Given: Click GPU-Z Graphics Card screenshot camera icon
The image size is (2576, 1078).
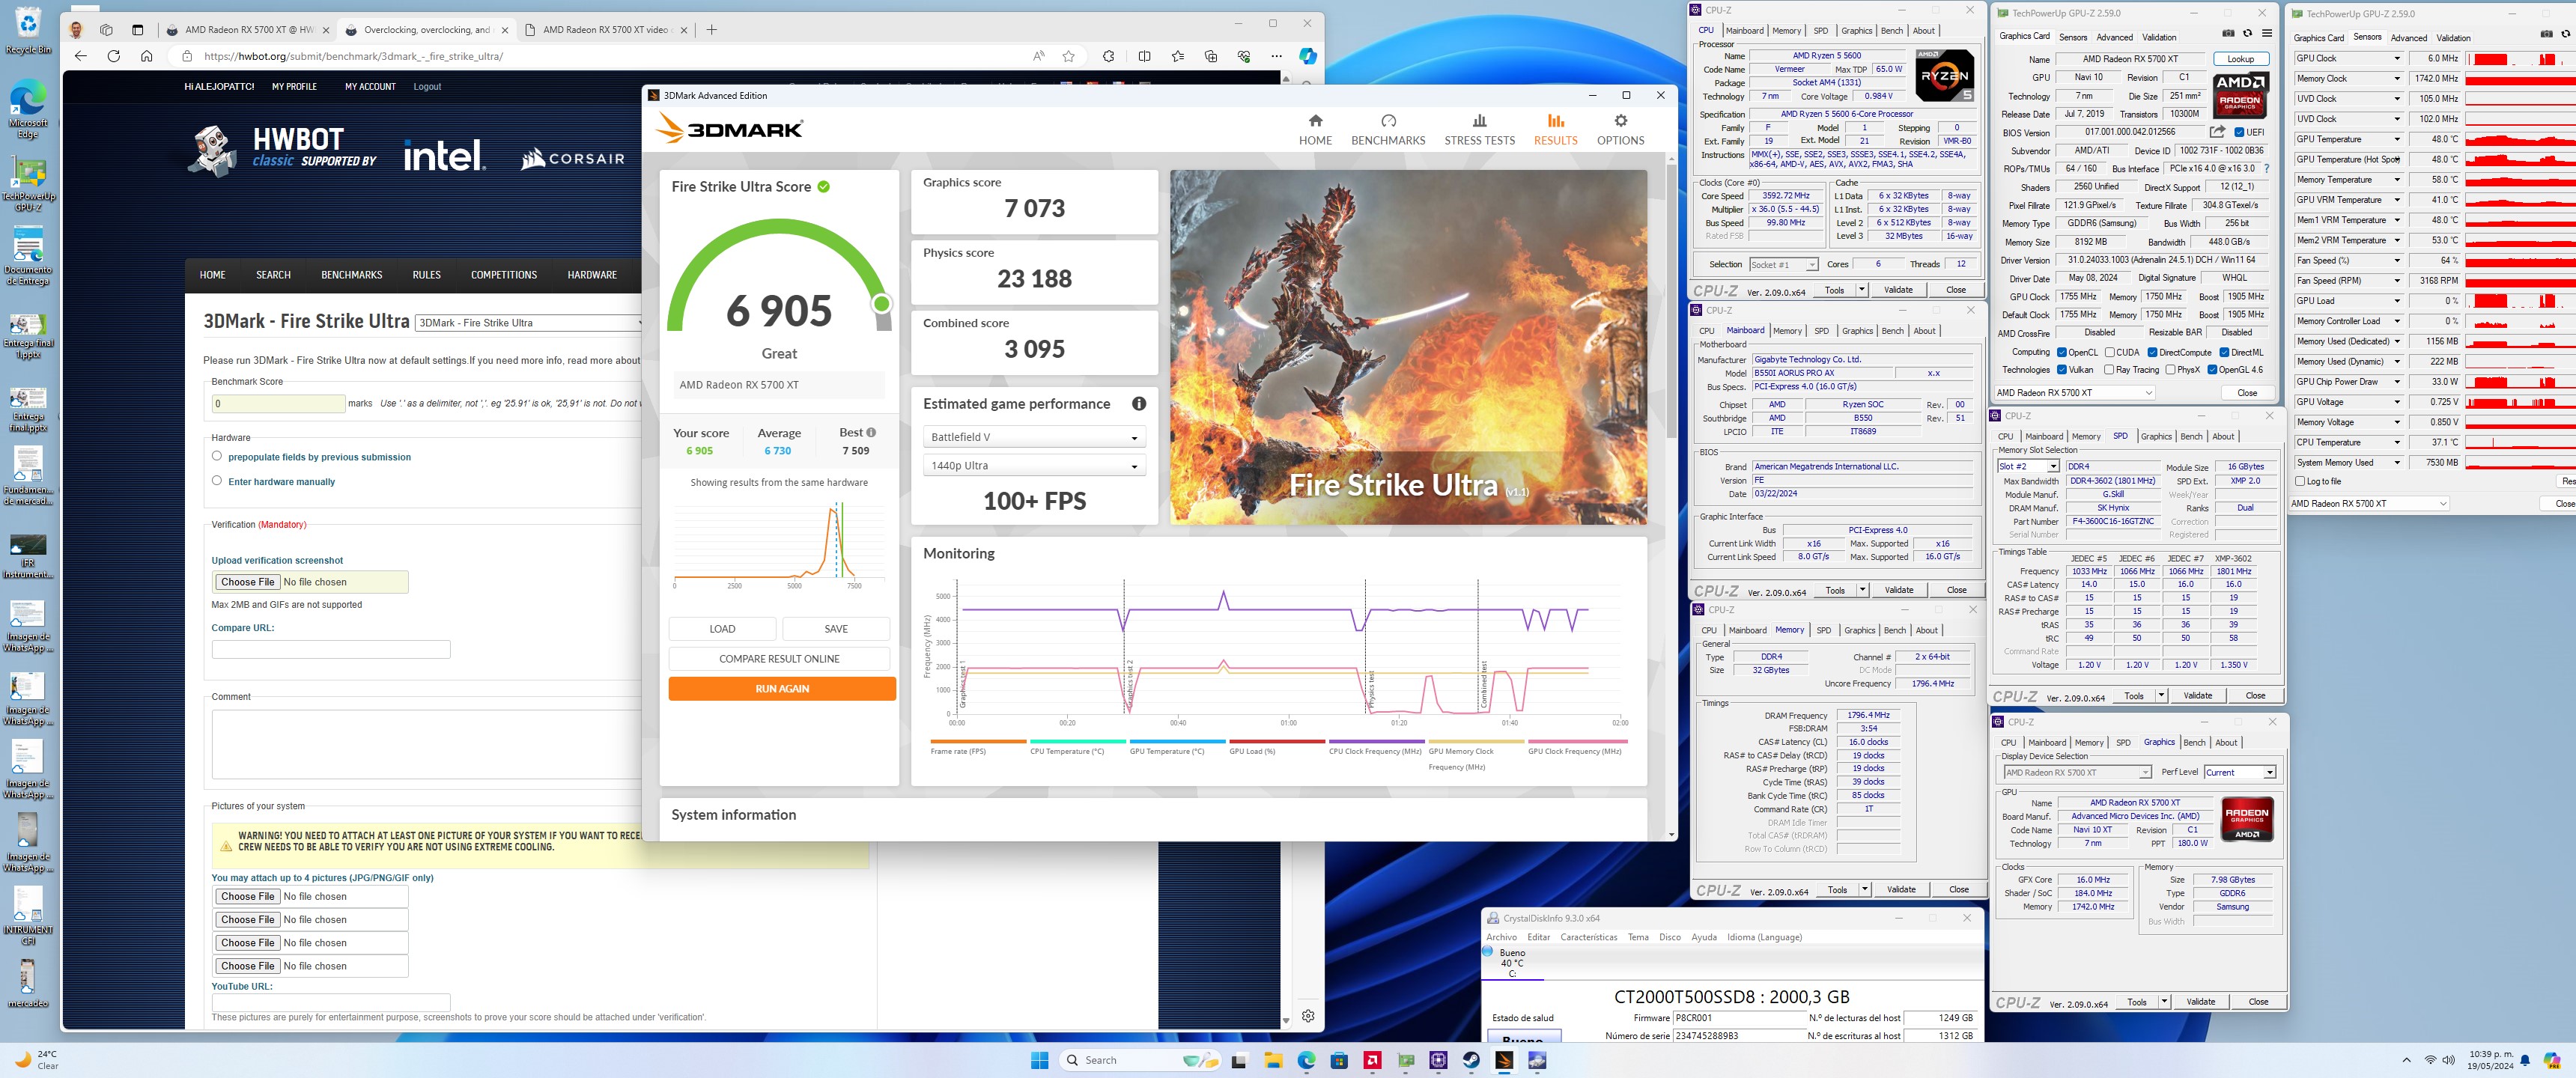Looking at the screenshot, I should 2228,33.
